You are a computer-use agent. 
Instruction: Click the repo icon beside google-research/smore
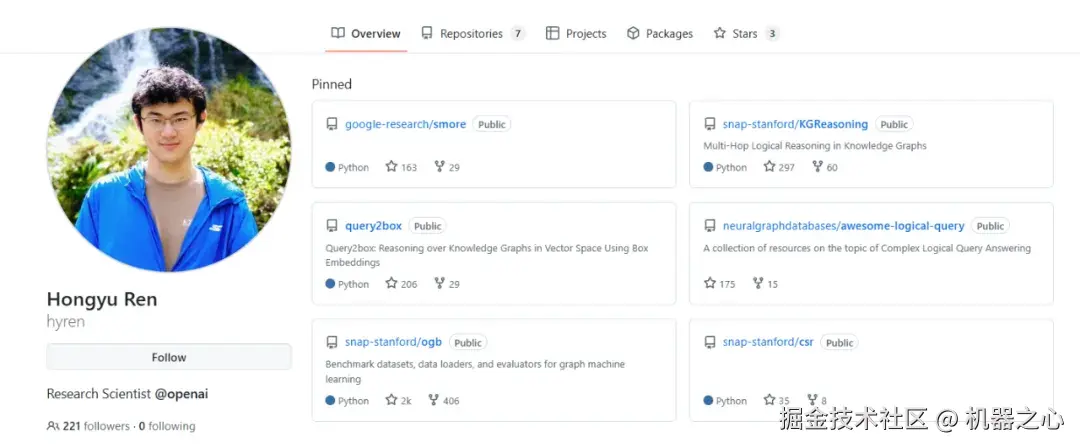332,124
